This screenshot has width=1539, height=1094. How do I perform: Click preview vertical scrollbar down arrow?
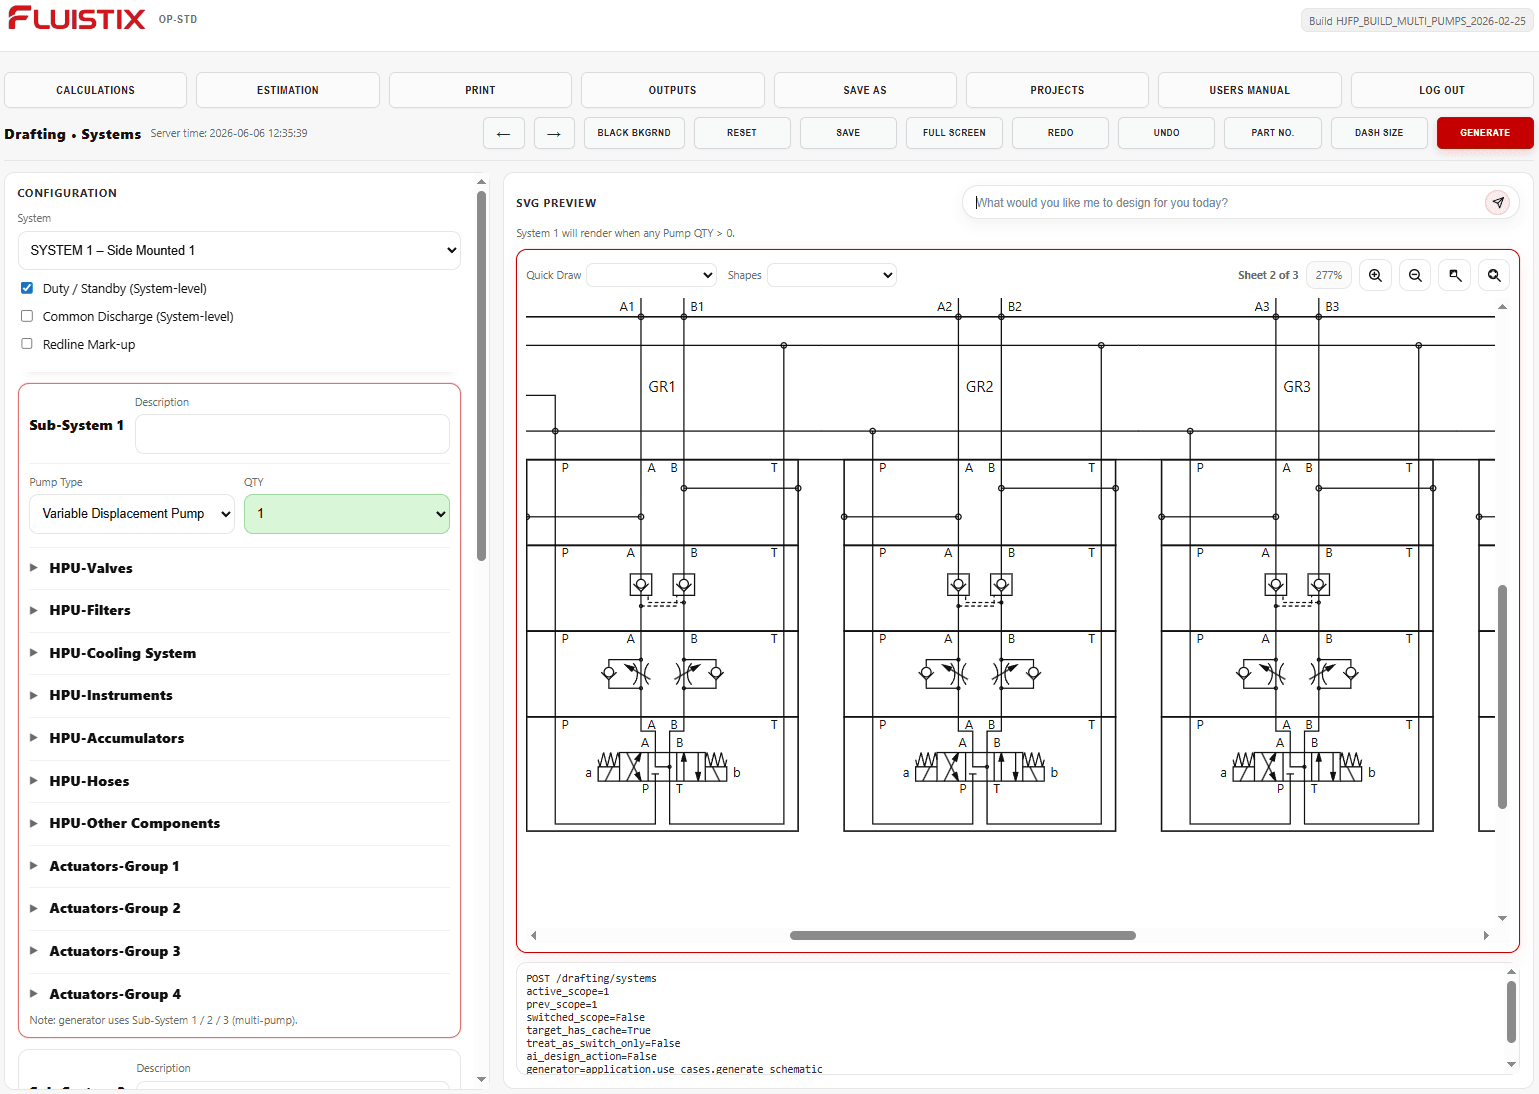pos(1502,918)
